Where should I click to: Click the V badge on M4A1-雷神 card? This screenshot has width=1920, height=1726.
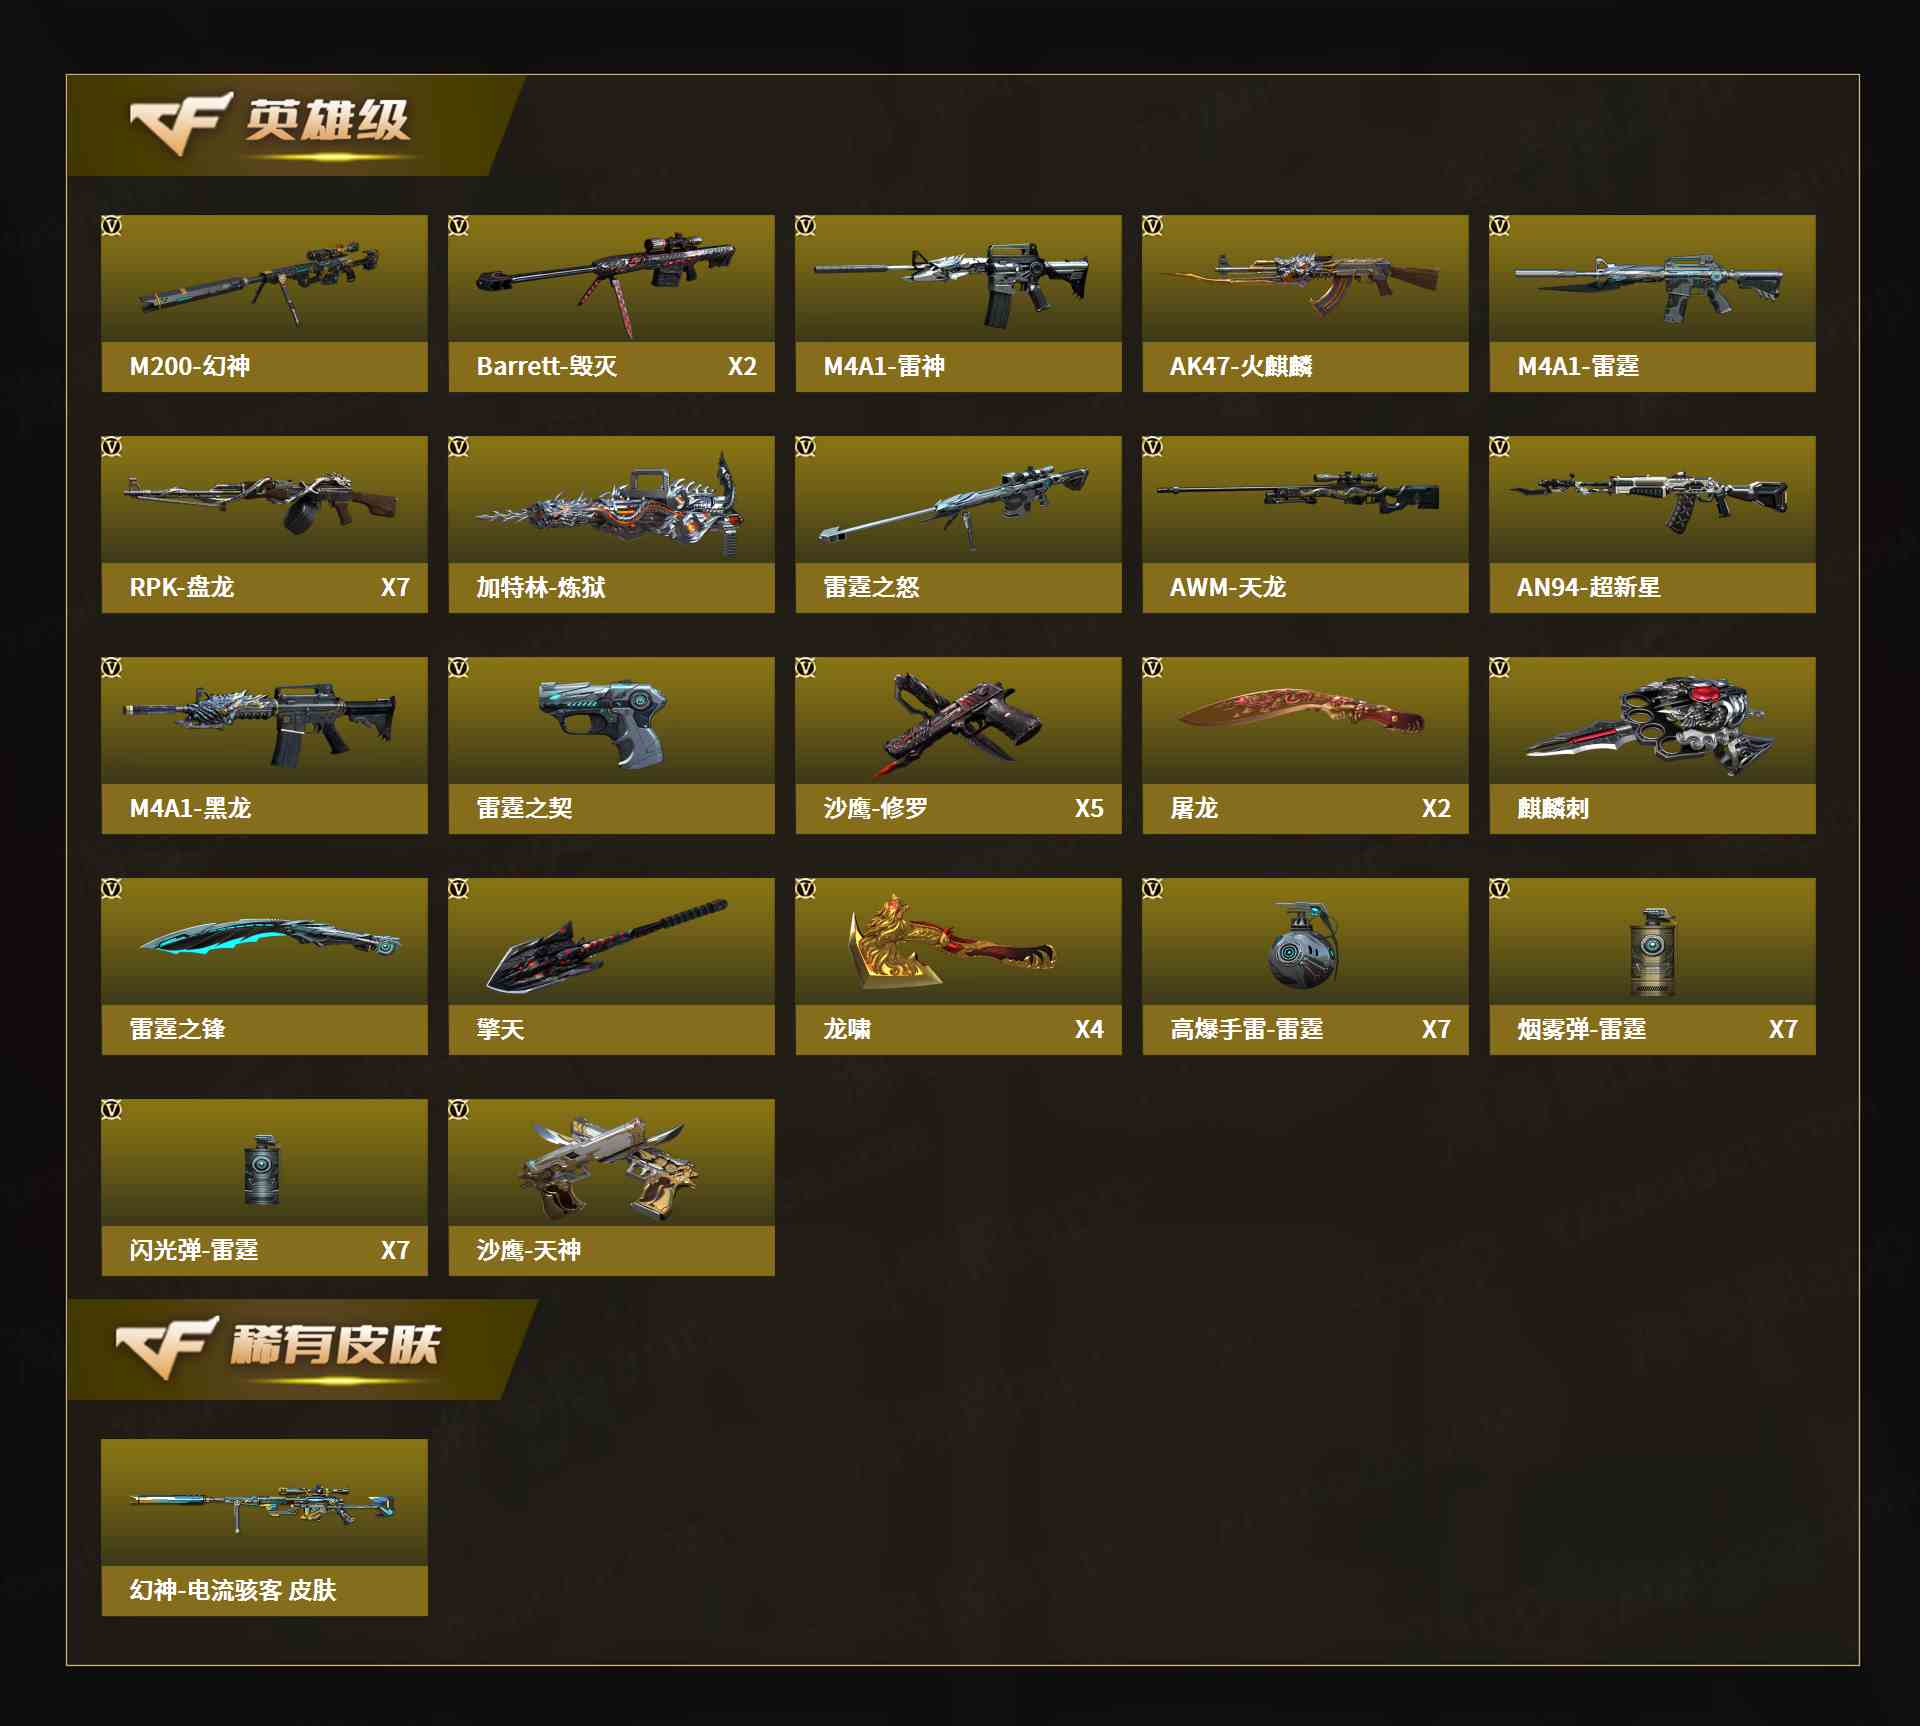coord(806,226)
